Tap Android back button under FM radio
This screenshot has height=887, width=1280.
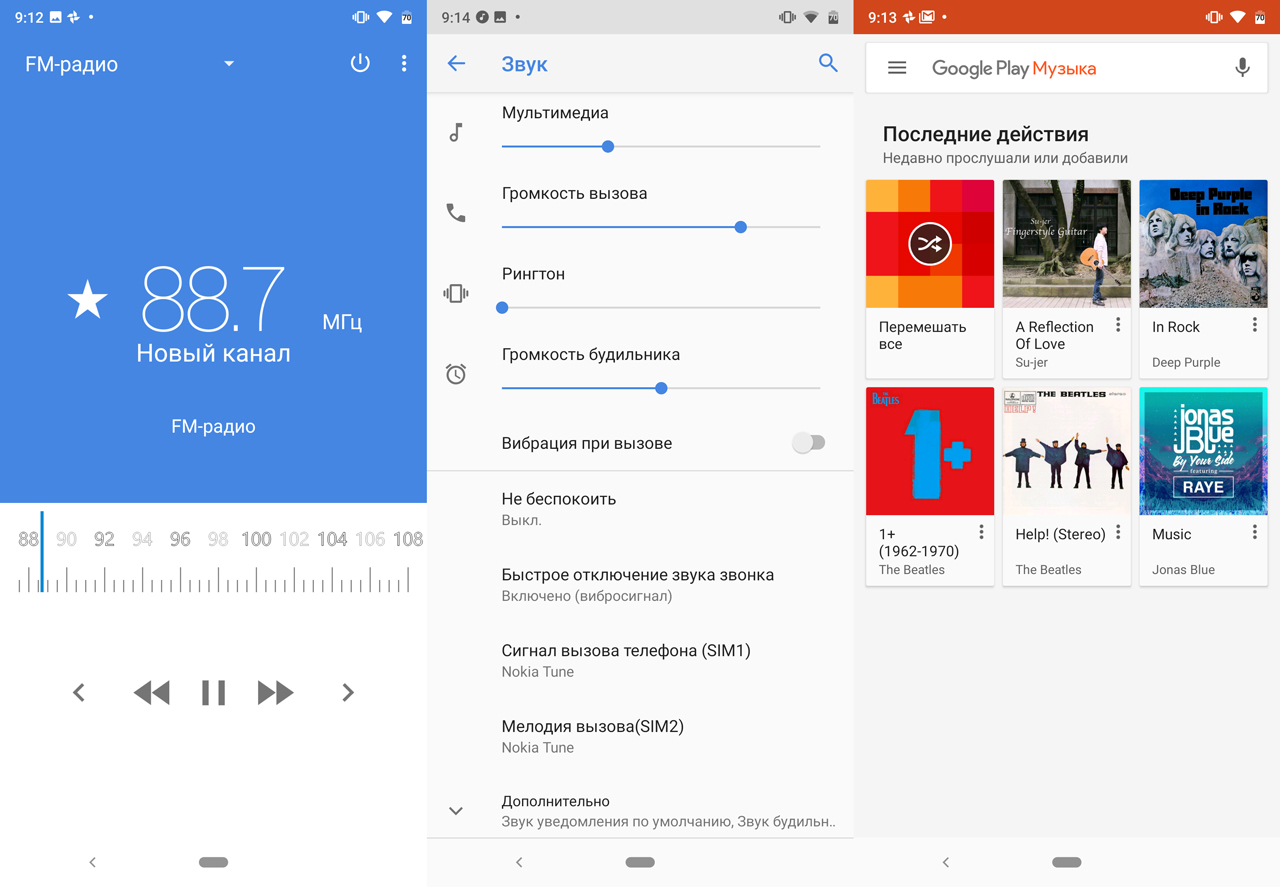pos(92,862)
